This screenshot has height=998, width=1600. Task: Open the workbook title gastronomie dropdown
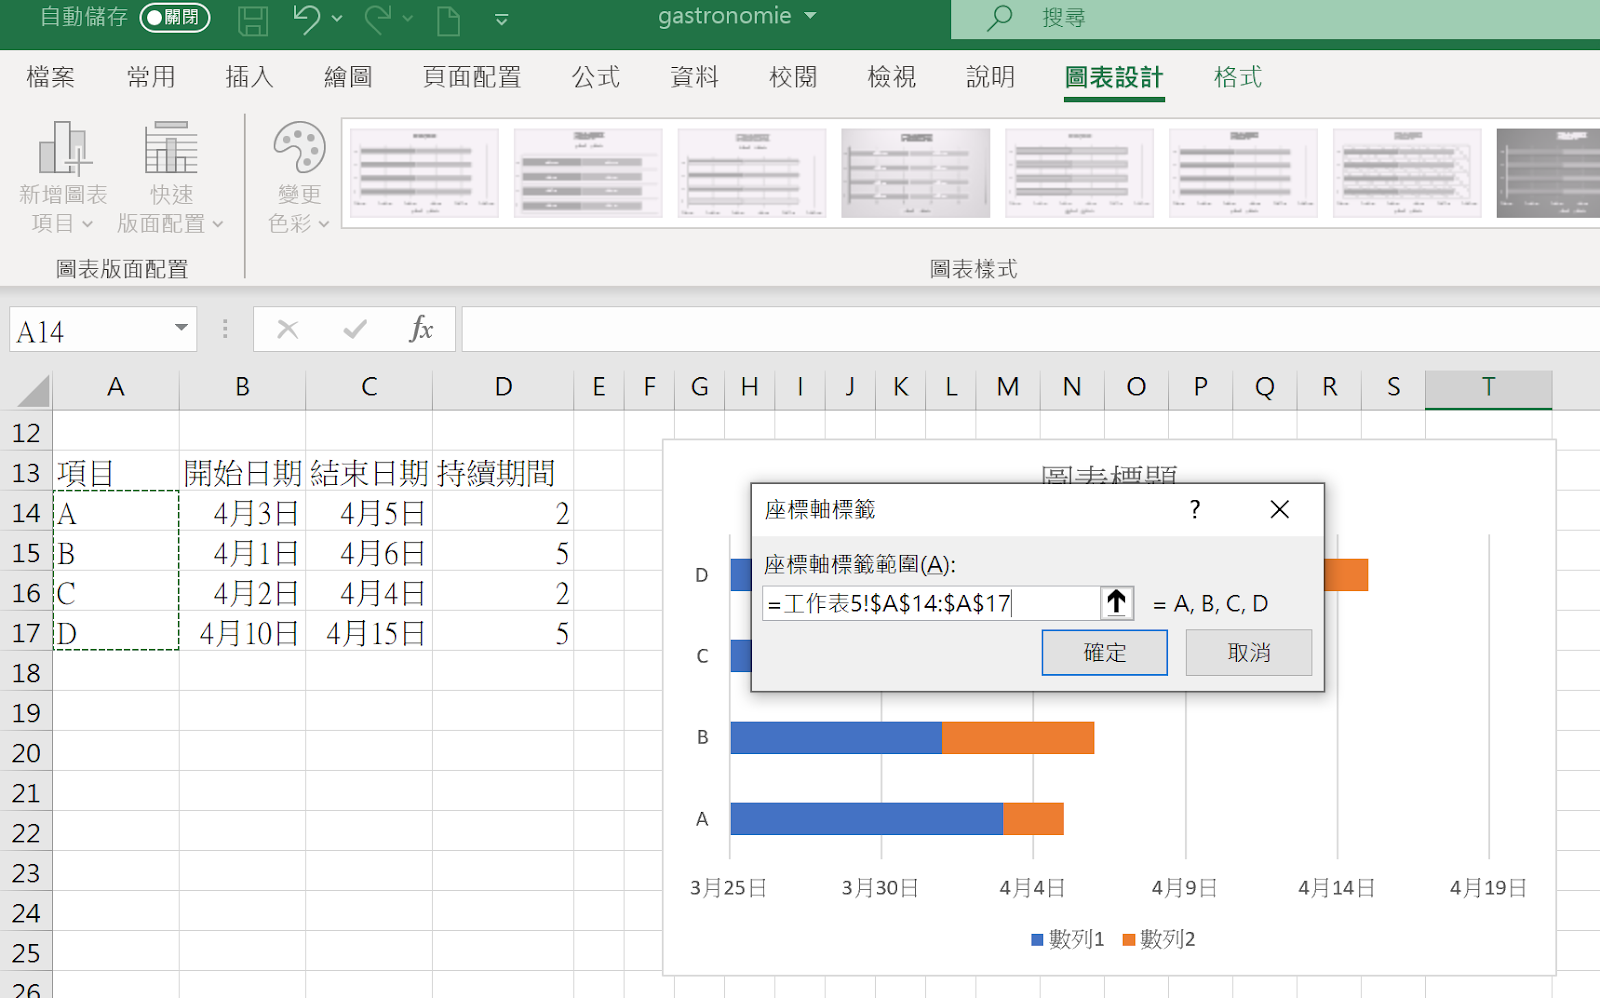[x=810, y=17]
